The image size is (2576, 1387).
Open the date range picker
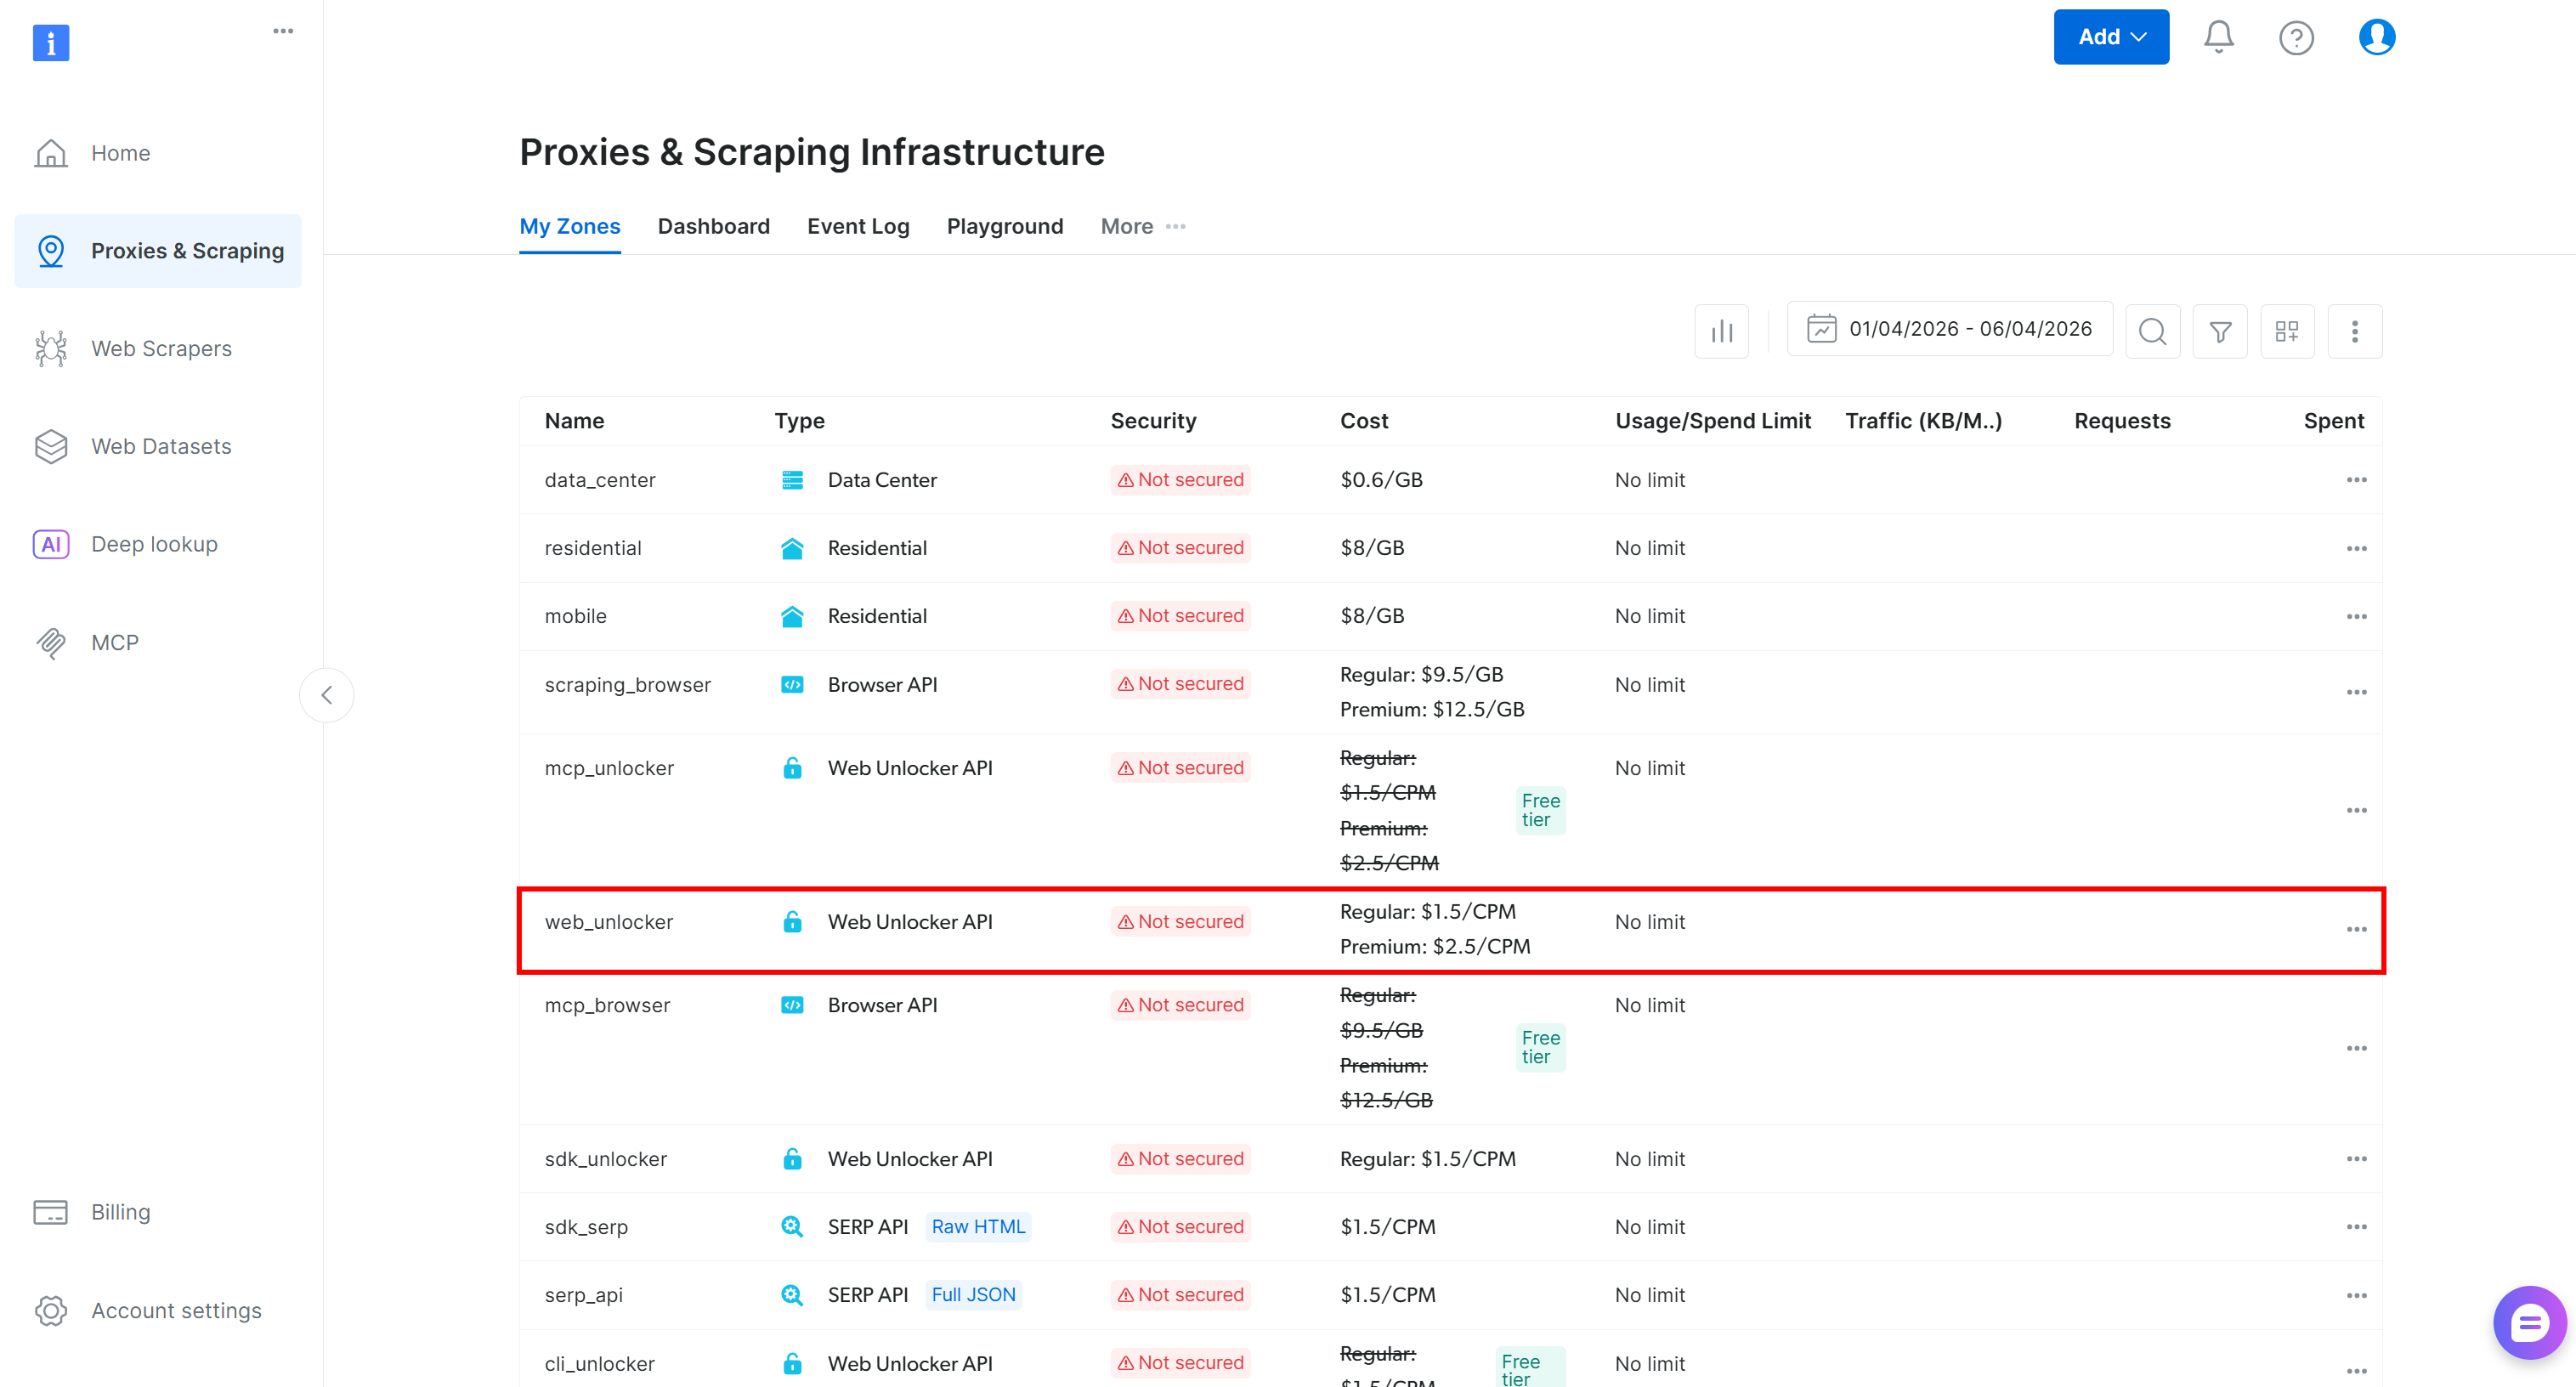1950,328
